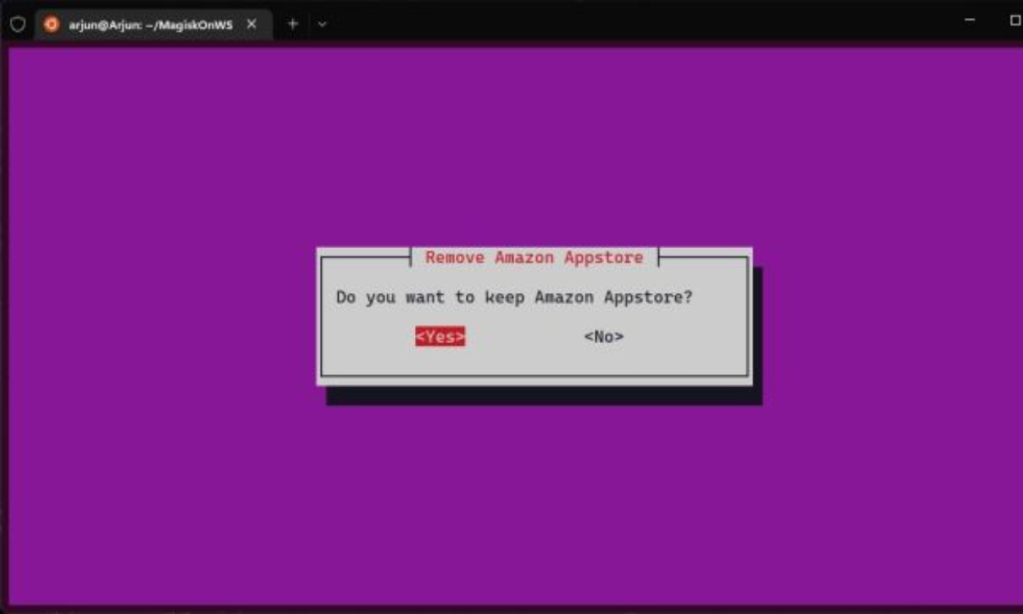Close the arjun@Arjun terminal tab

point(252,24)
